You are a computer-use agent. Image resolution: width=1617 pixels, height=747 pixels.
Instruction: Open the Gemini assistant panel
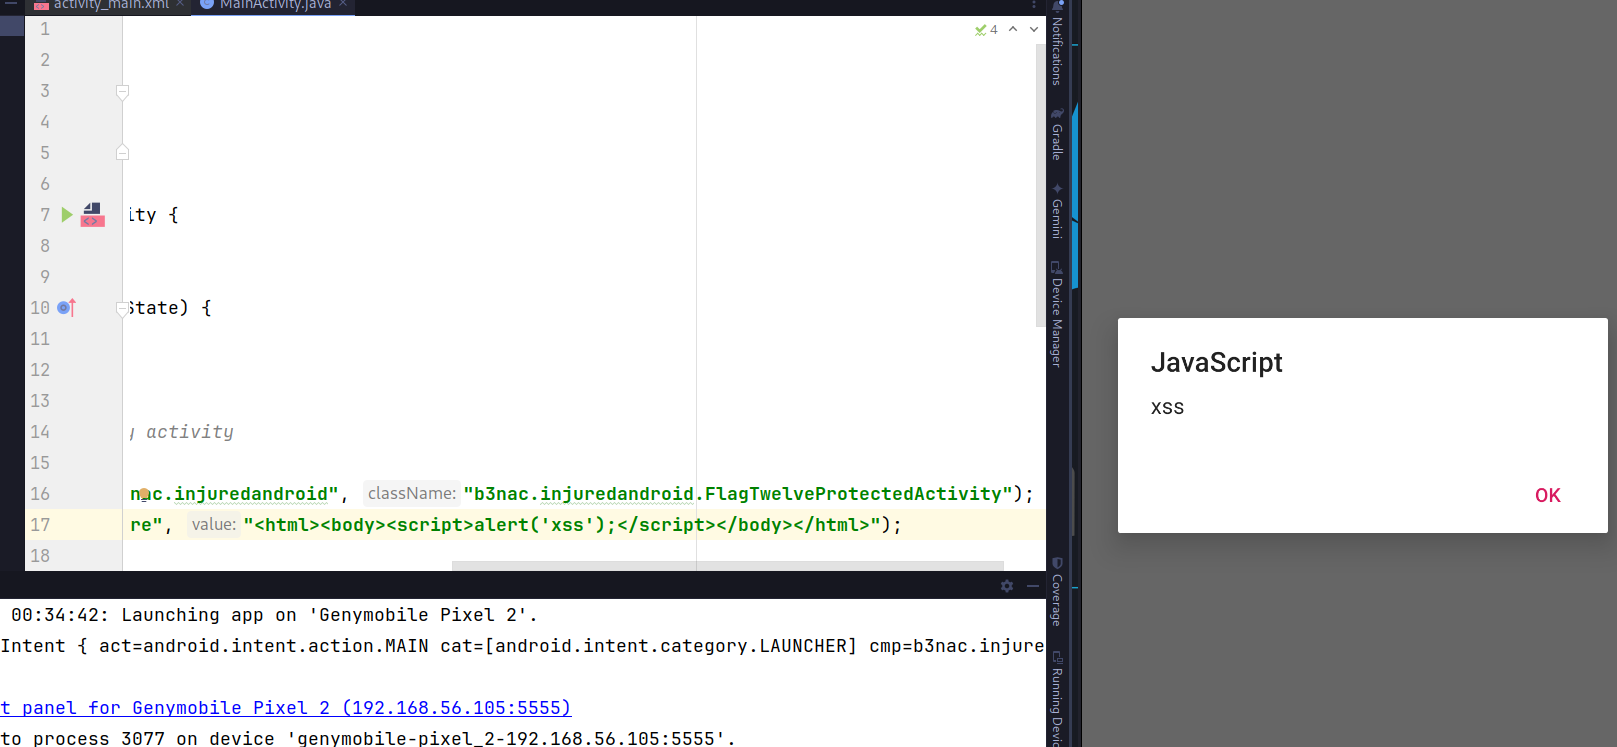point(1057,211)
